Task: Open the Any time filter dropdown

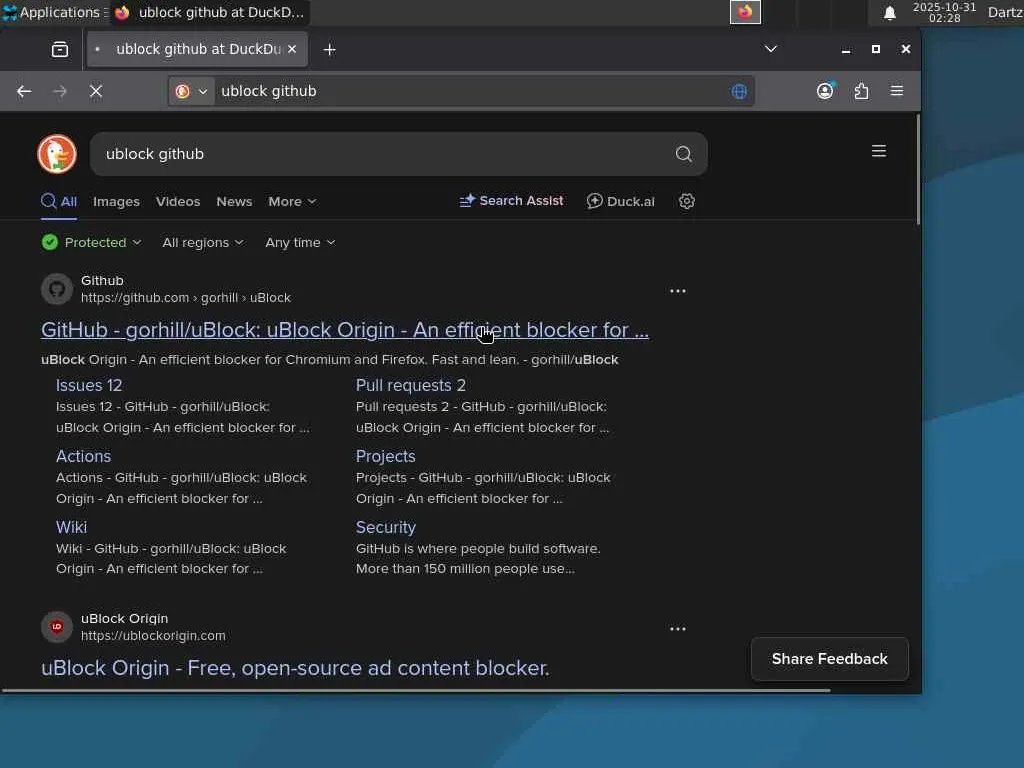Action: (x=300, y=242)
